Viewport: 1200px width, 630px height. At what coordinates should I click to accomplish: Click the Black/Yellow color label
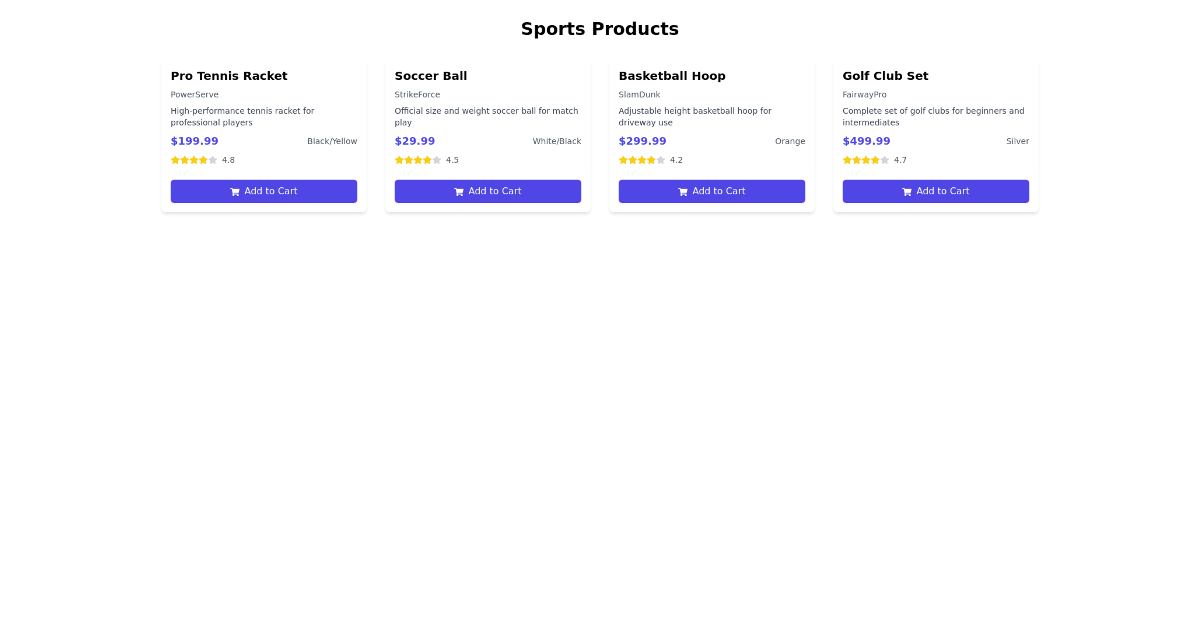332,141
